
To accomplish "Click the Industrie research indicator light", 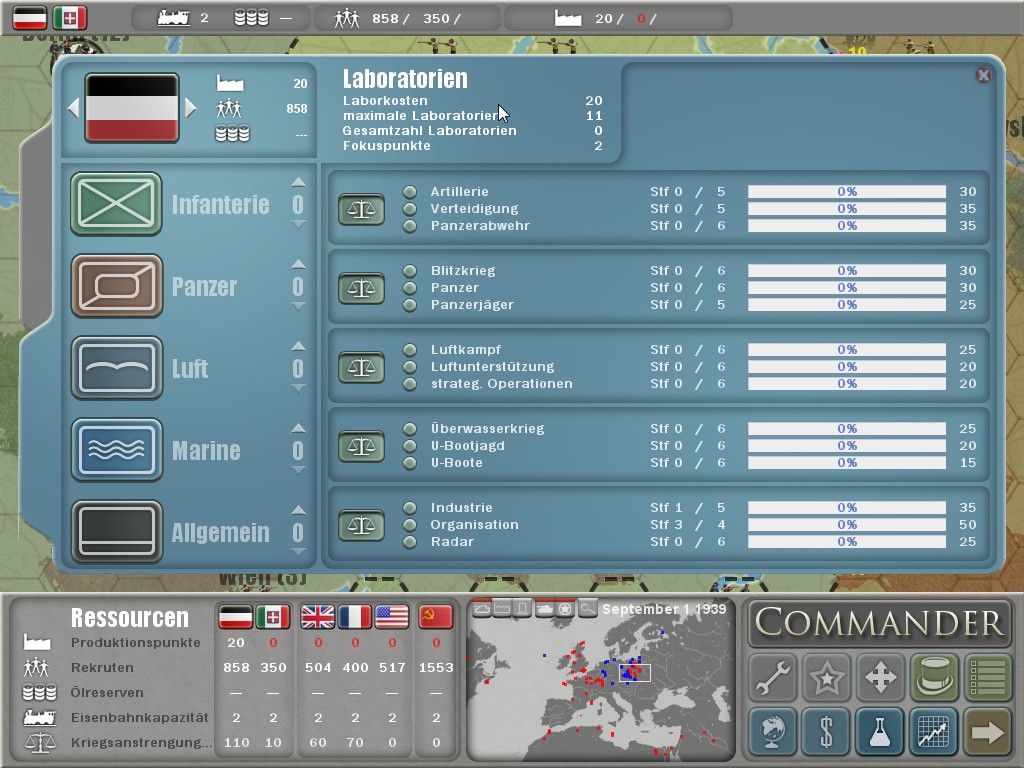I will coord(409,507).
